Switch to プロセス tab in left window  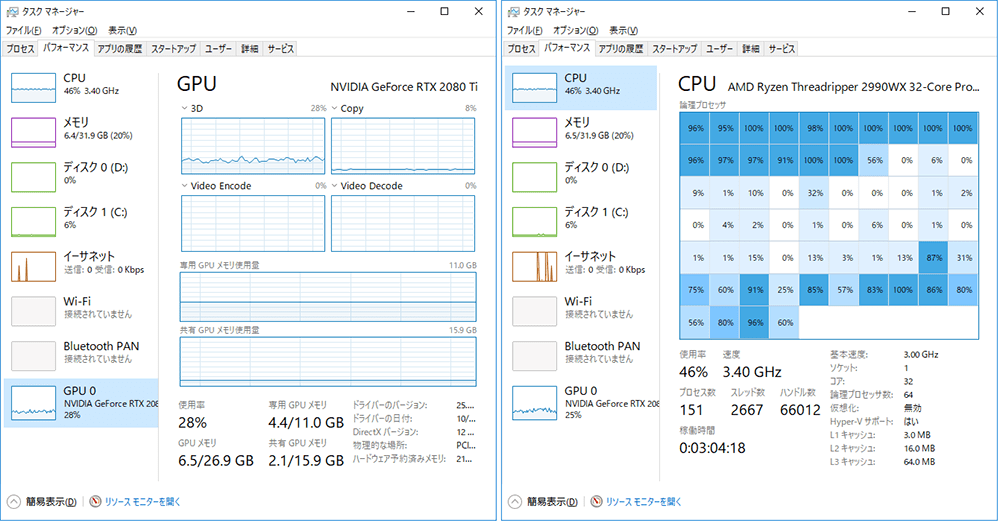tap(20, 48)
